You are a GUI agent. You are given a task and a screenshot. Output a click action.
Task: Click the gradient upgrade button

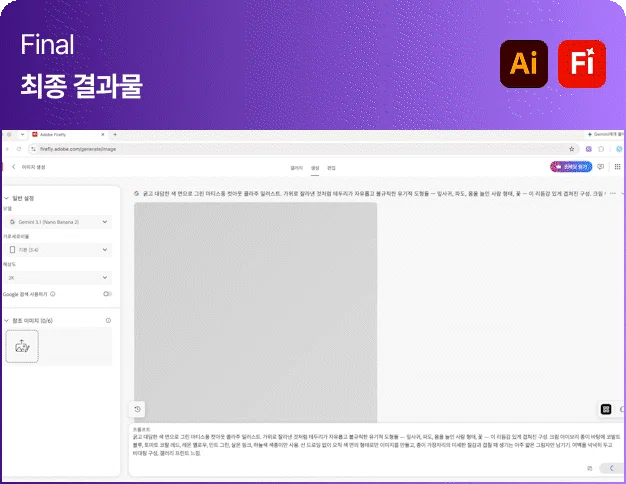point(571,167)
